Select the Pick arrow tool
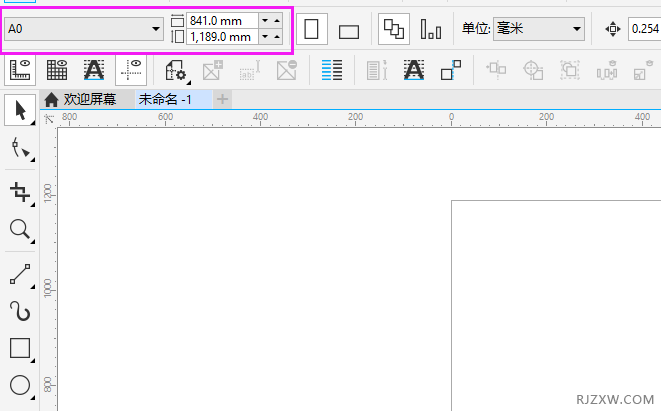661x411 pixels. [20, 110]
